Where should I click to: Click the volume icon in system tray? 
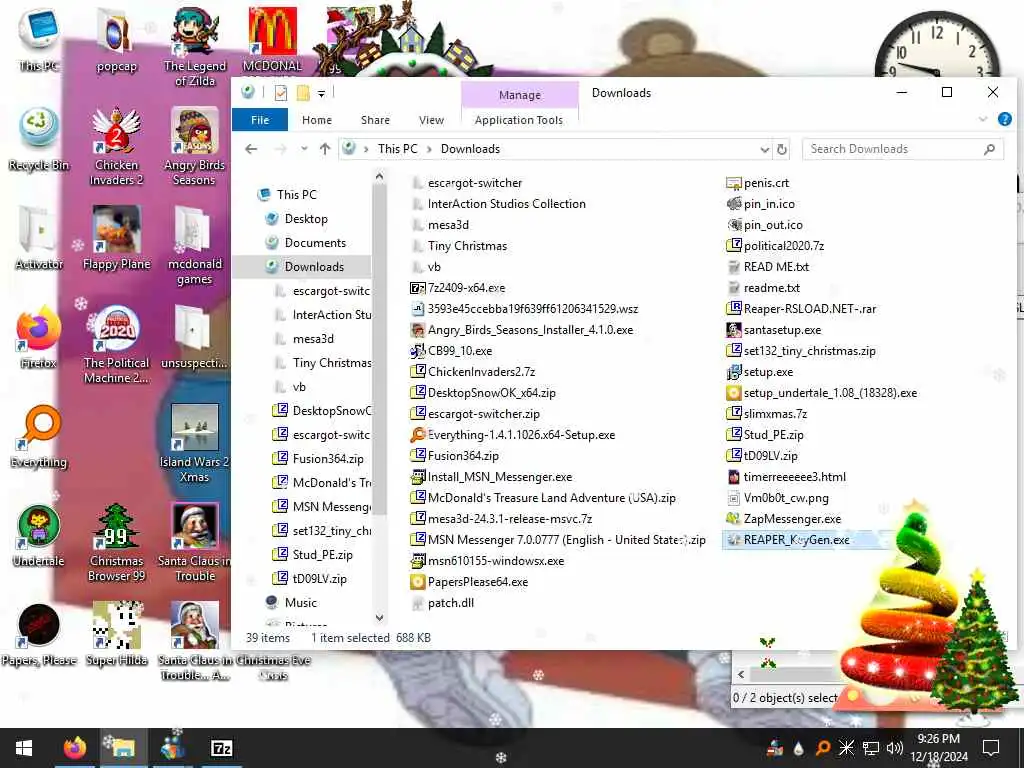(x=895, y=748)
